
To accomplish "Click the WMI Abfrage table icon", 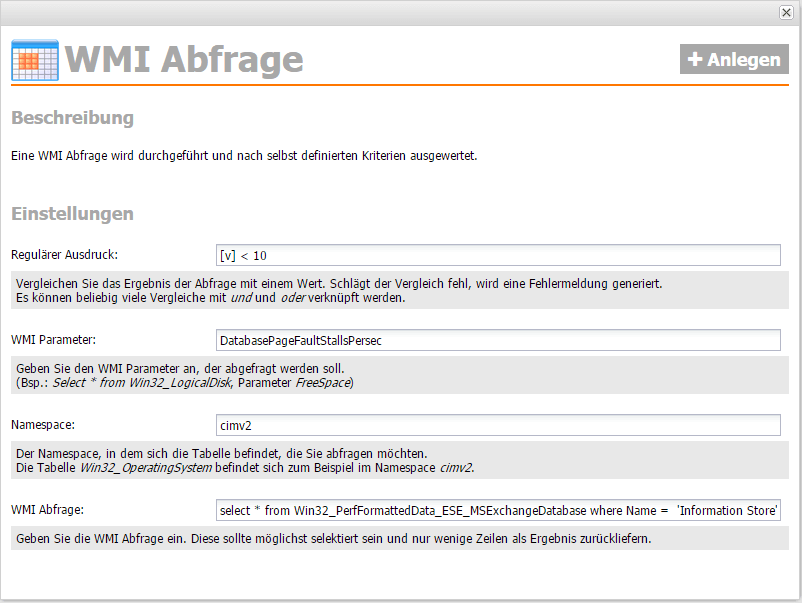I will pos(34,60).
